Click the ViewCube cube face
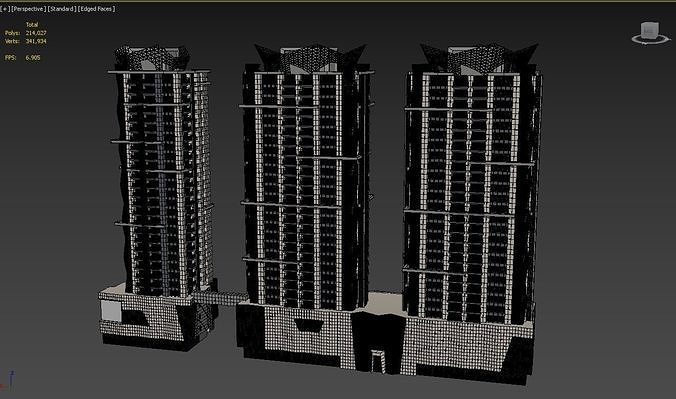 pos(650,30)
